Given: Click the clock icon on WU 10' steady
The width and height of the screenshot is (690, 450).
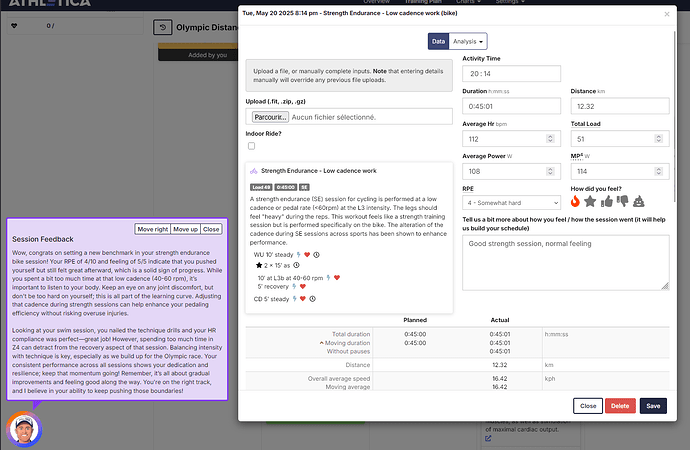Looking at the screenshot, I should [x=316, y=255].
